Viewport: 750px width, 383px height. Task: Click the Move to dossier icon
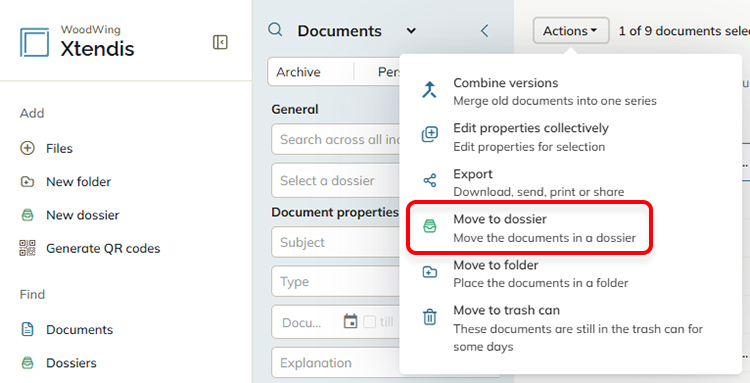[x=430, y=226]
